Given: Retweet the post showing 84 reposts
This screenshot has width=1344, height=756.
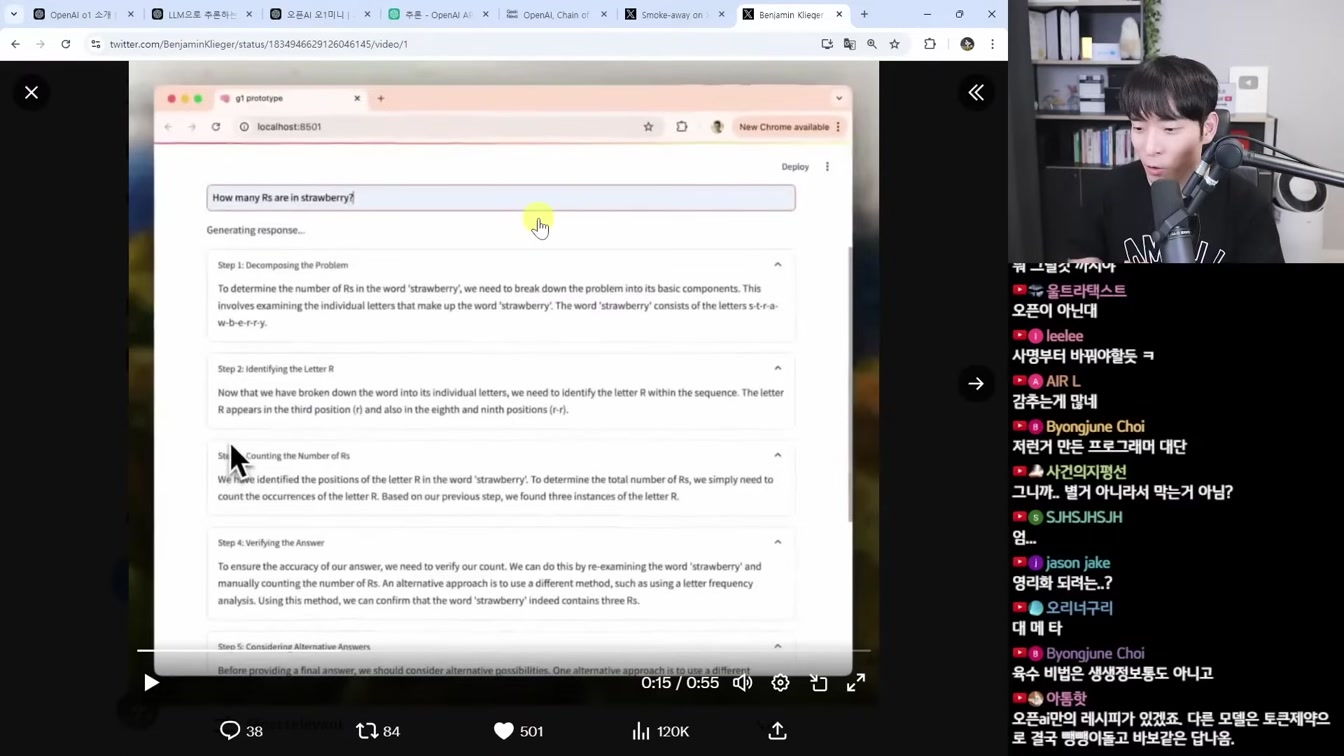Looking at the screenshot, I should pyautogui.click(x=378, y=731).
